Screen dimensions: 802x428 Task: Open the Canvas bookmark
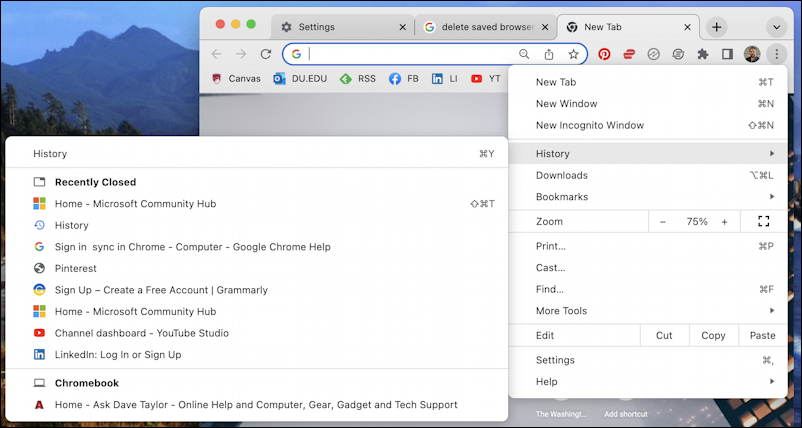coord(236,79)
